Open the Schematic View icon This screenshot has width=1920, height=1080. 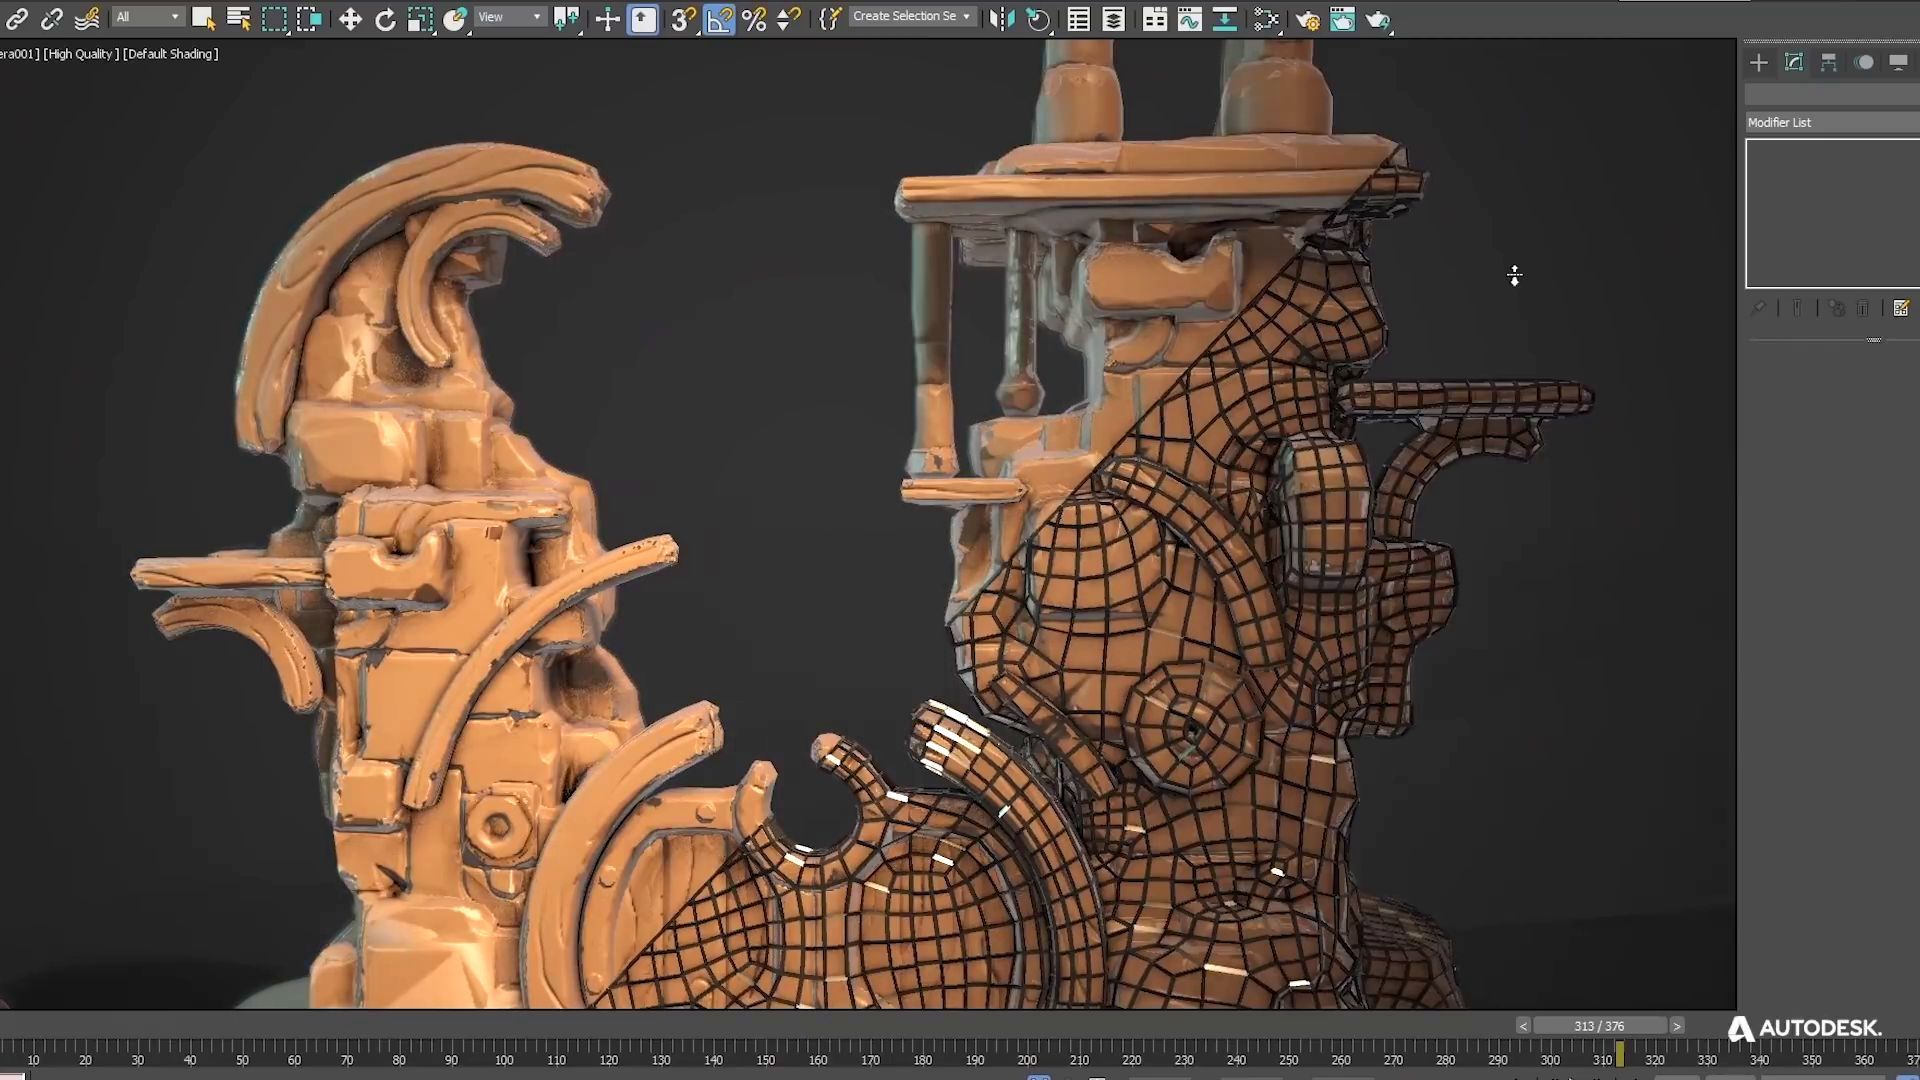(x=1225, y=19)
